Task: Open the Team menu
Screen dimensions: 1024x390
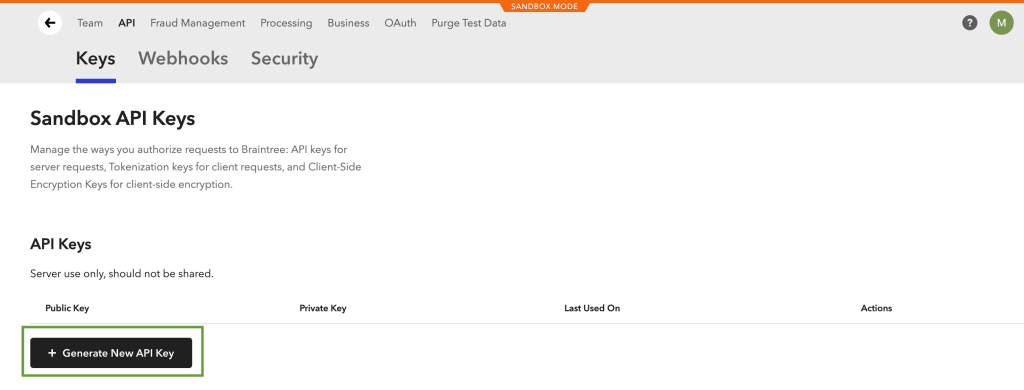Action: tap(90, 23)
